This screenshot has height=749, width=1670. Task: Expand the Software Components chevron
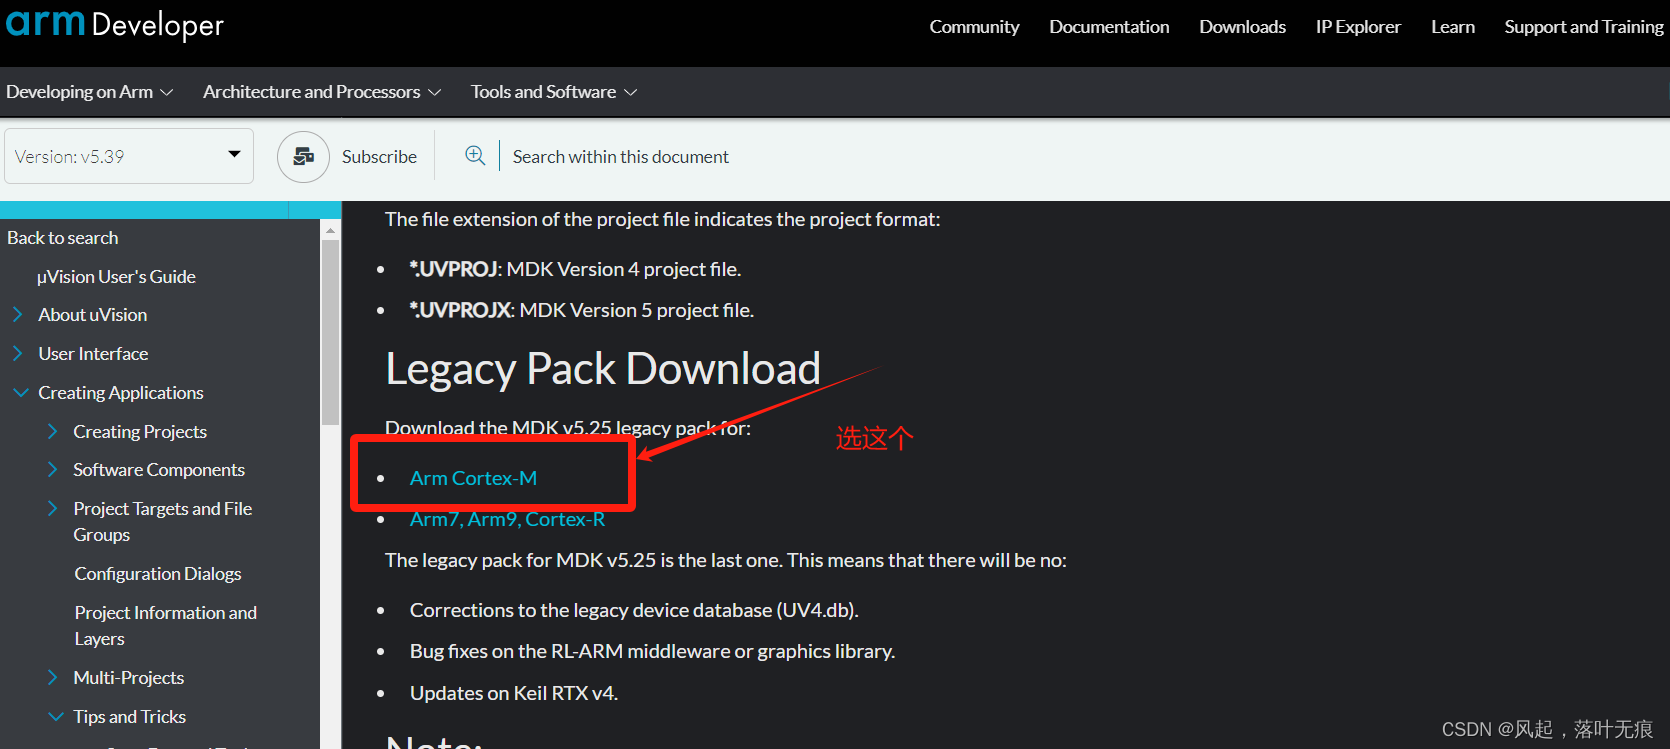[x=52, y=470]
